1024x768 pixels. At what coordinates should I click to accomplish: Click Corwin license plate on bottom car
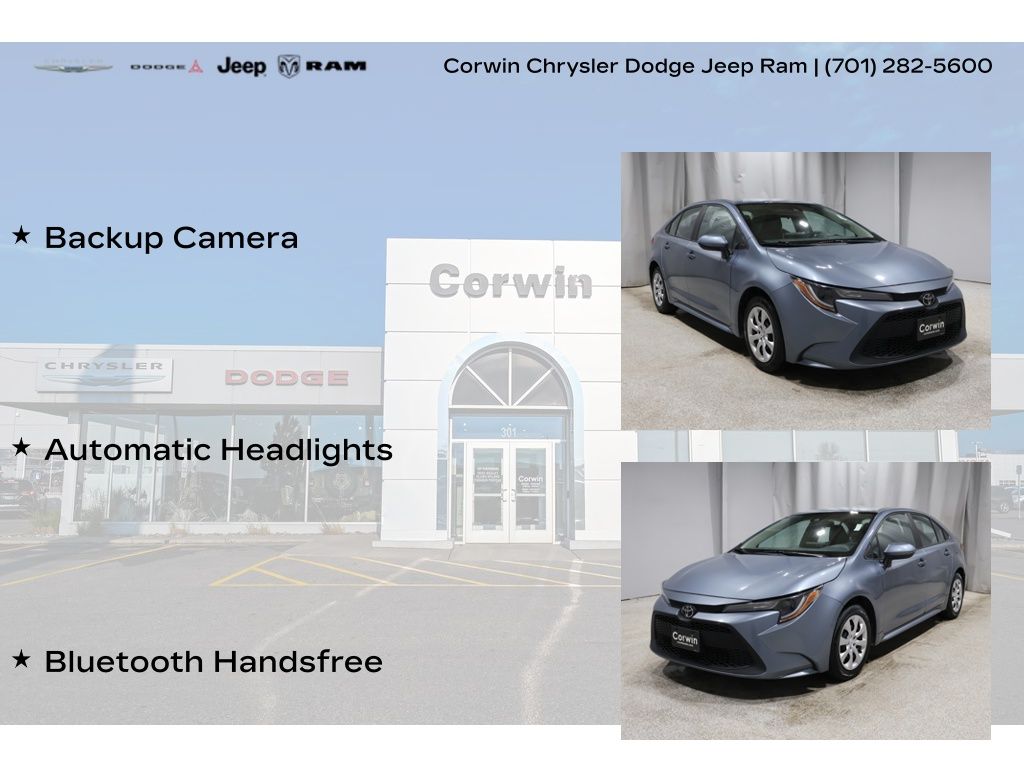pyautogui.click(x=685, y=639)
